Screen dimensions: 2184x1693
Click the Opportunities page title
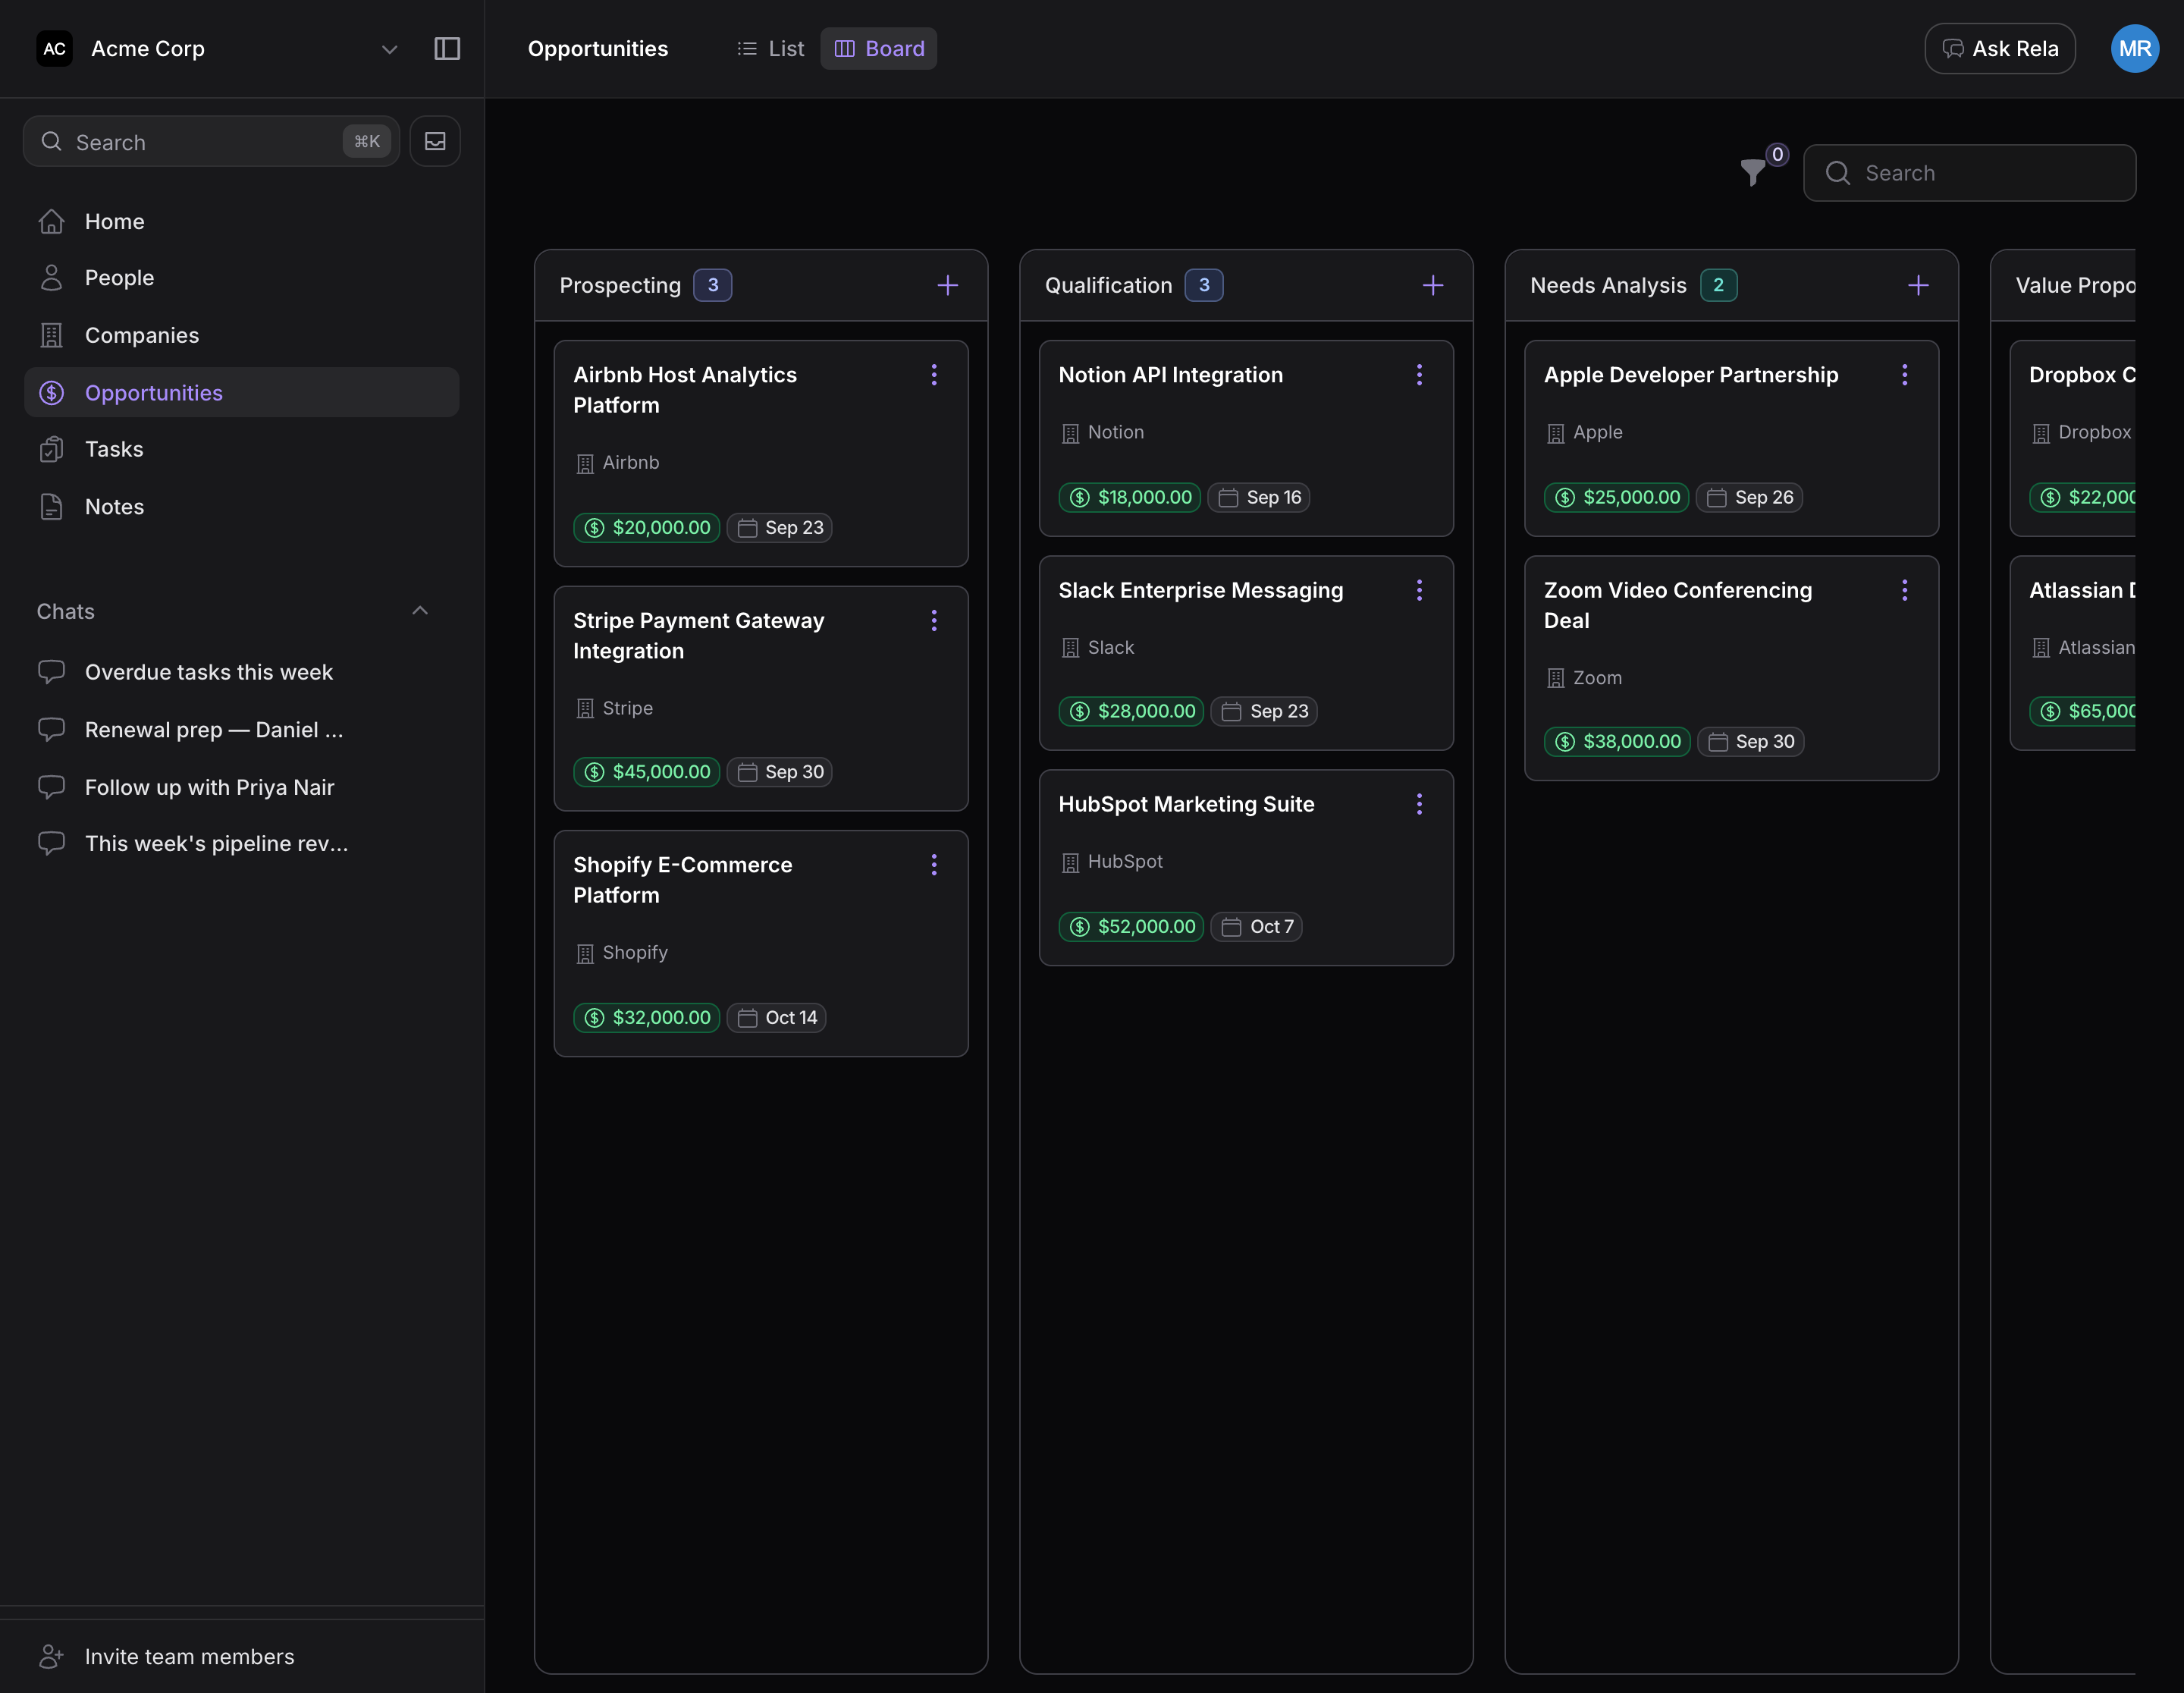click(598, 48)
